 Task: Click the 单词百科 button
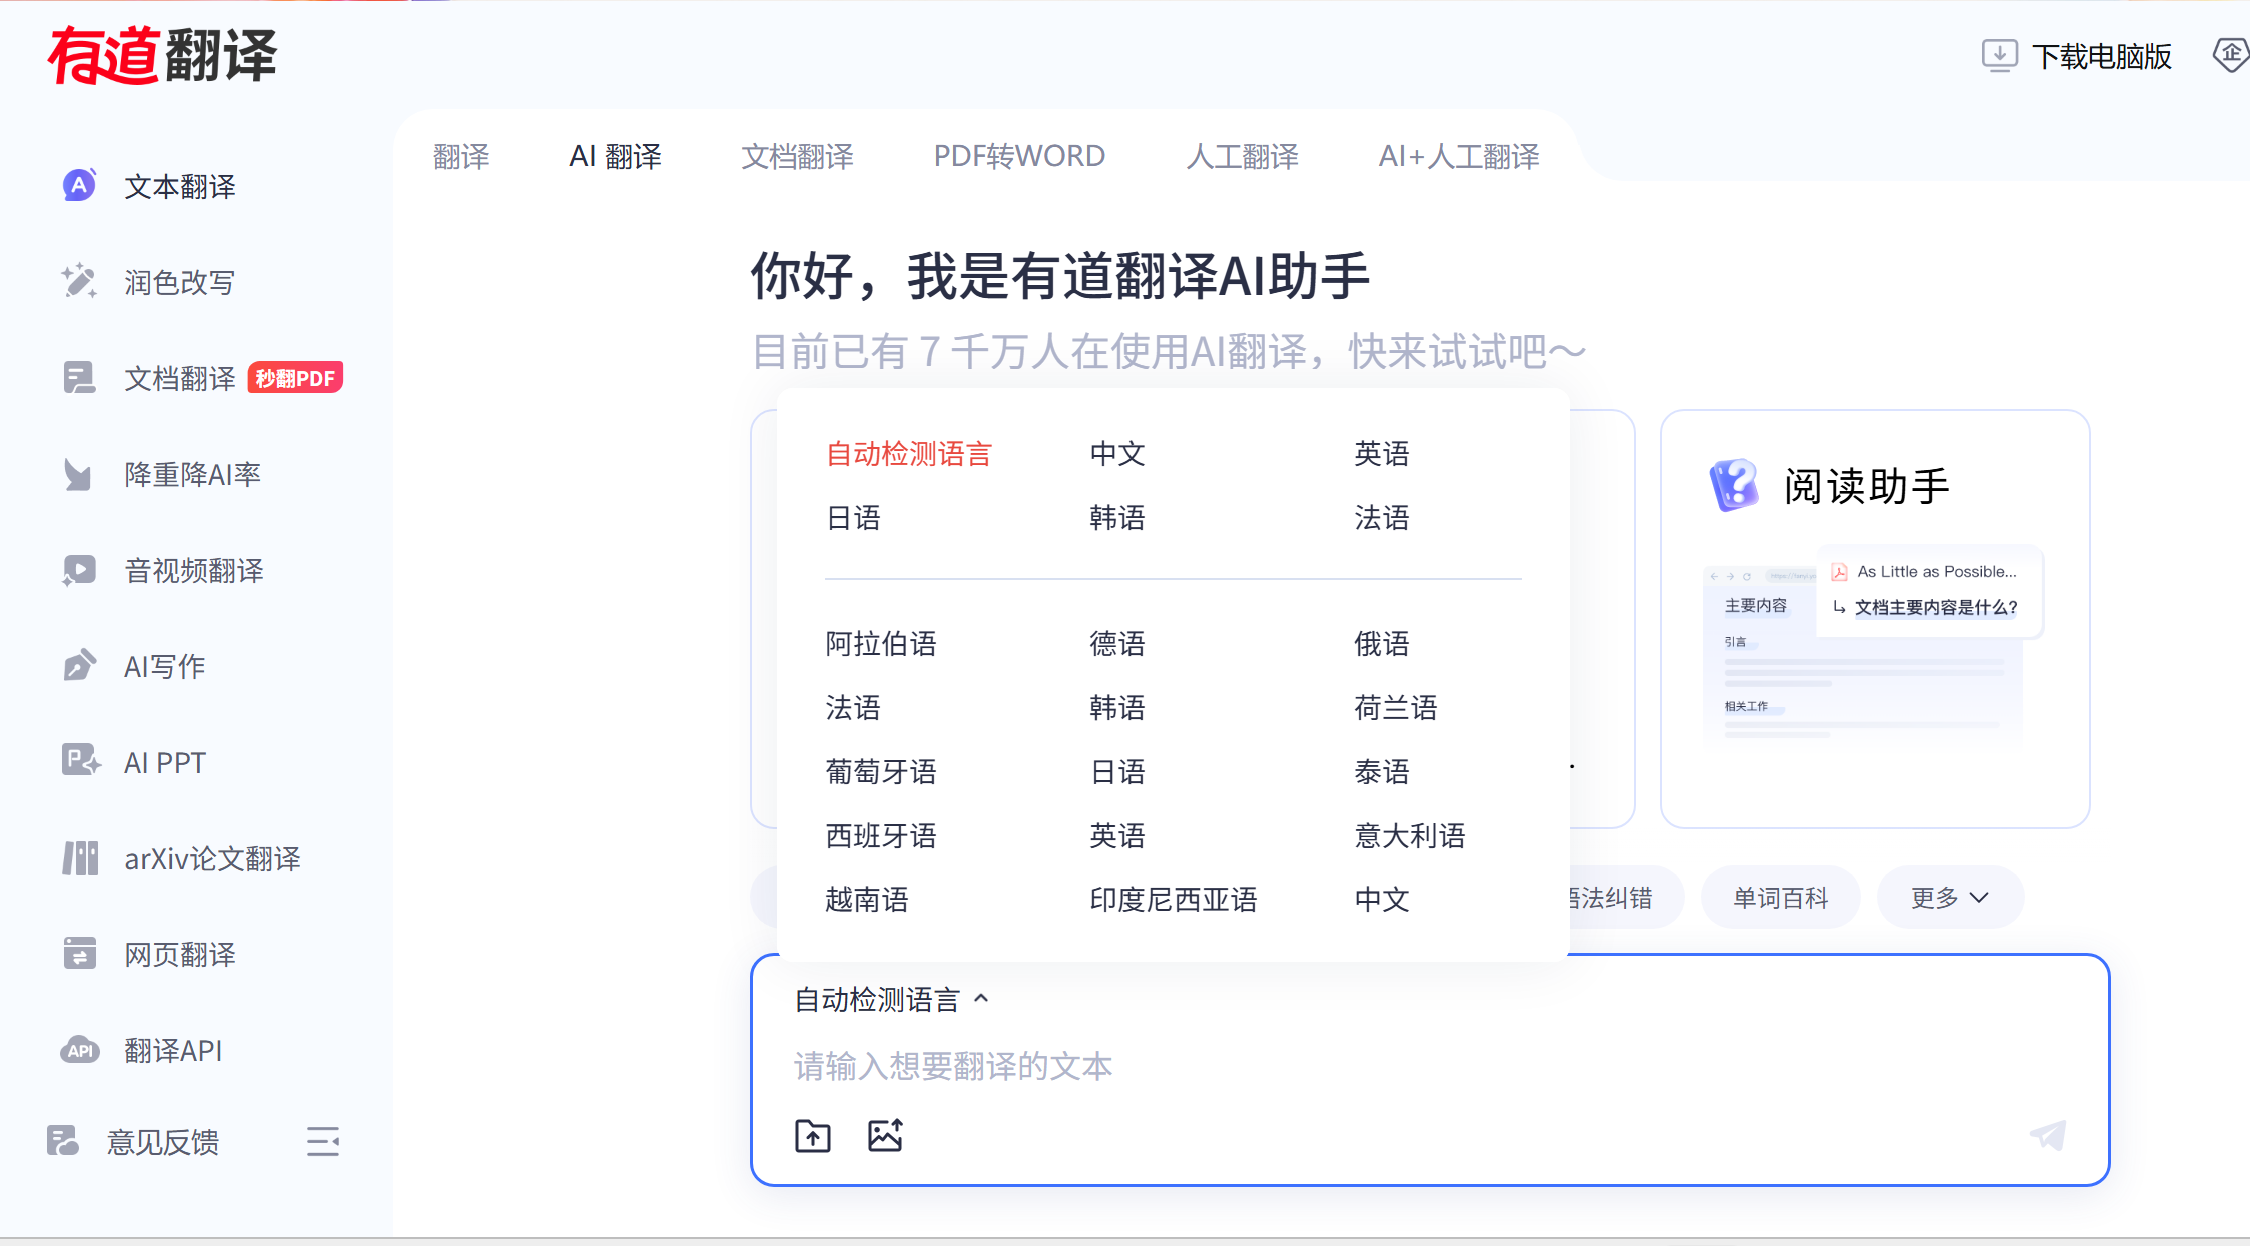1780,897
